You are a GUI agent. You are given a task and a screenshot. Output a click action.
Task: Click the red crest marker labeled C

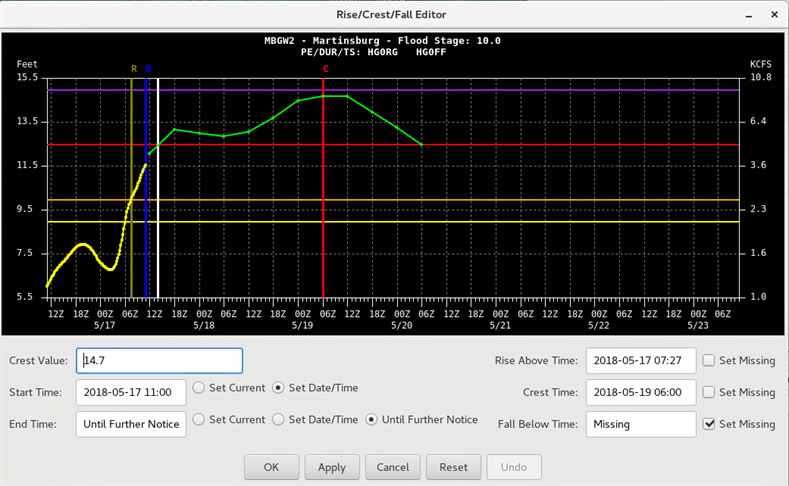326,69
